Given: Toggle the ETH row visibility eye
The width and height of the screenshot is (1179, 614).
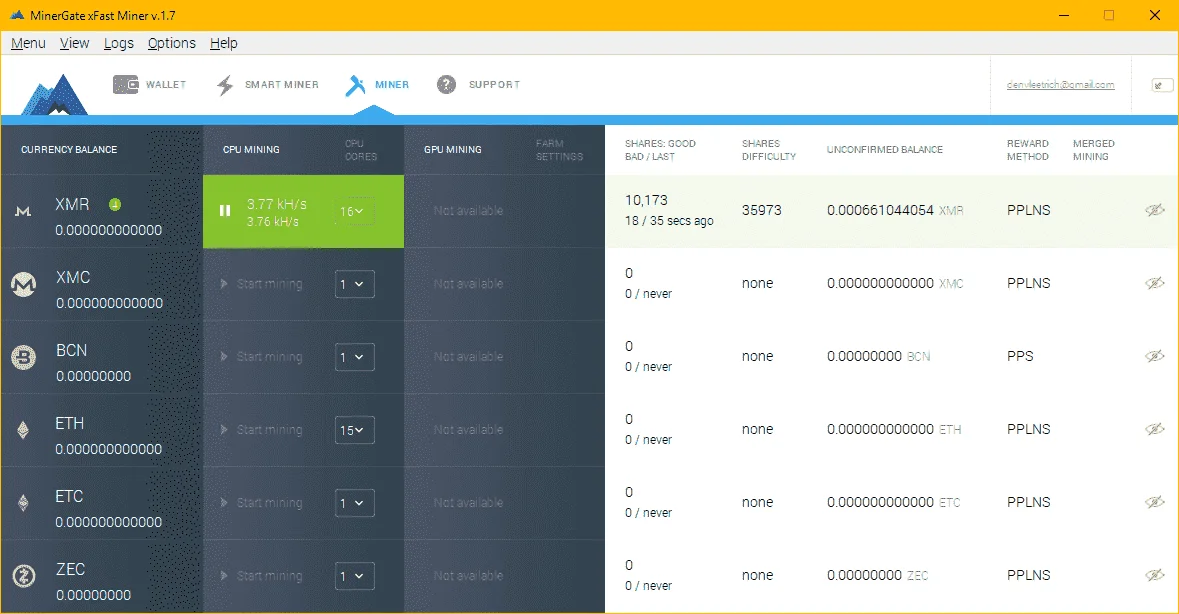Looking at the screenshot, I should coord(1155,429).
